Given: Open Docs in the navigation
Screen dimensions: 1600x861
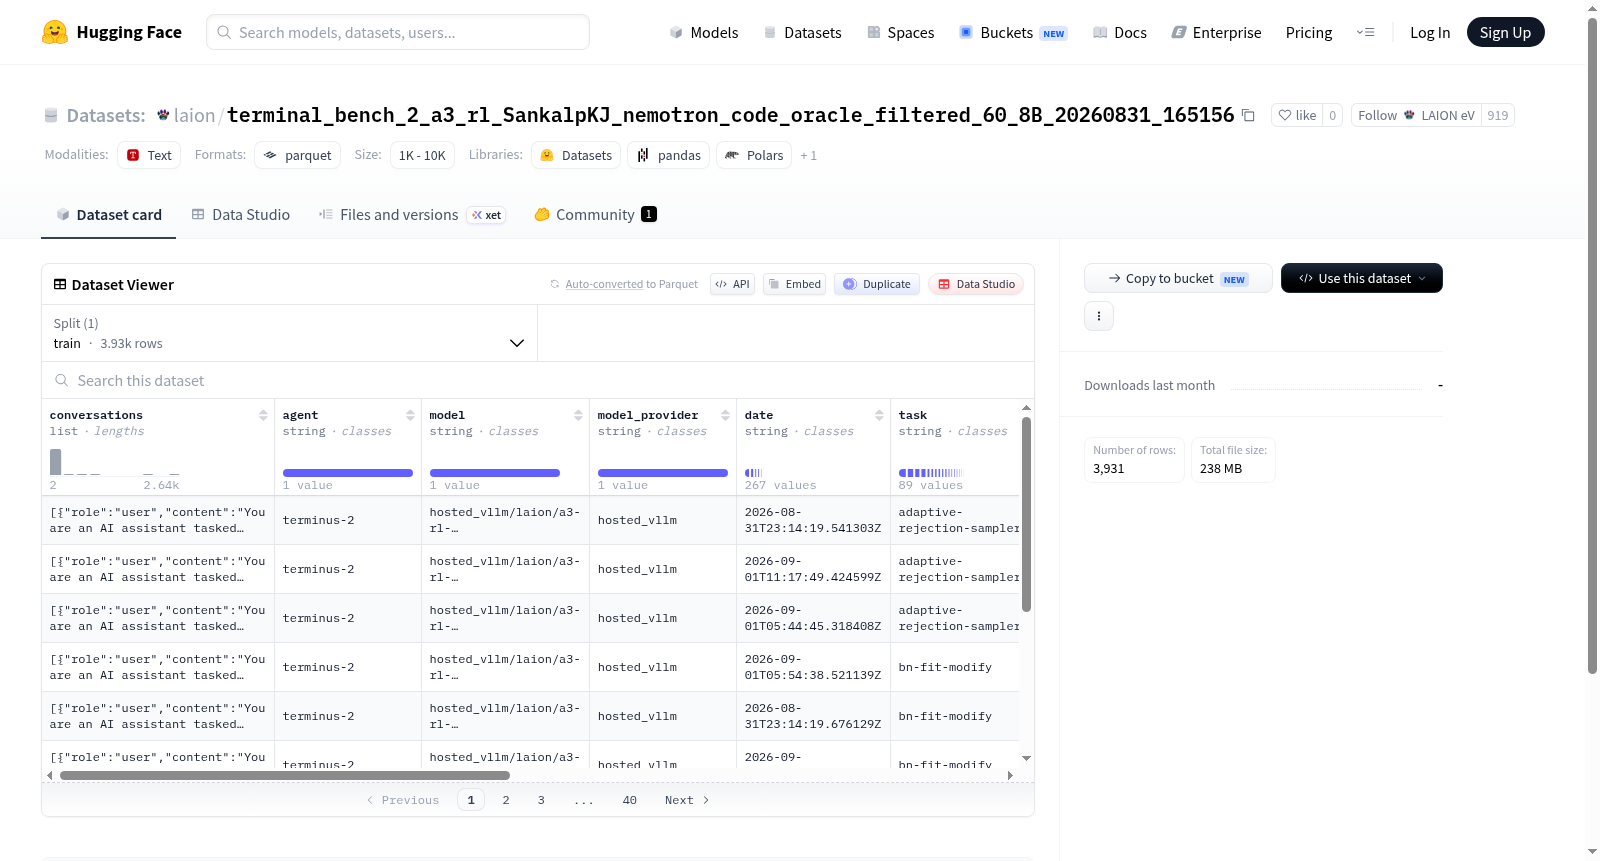Looking at the screenshot, I should [1120, 33].
